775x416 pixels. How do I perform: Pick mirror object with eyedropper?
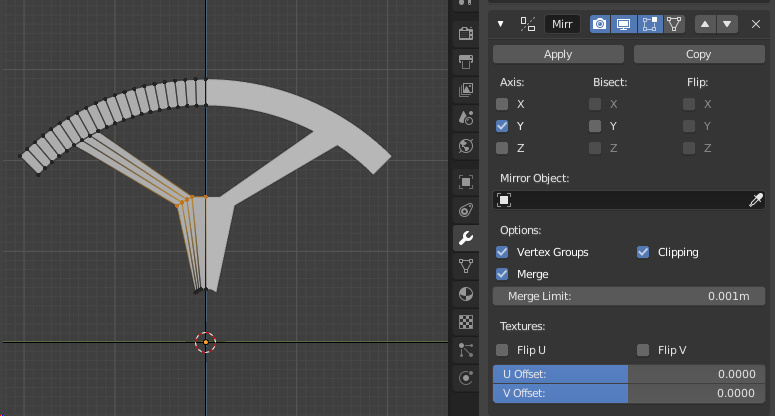click(x=755, y=200)
